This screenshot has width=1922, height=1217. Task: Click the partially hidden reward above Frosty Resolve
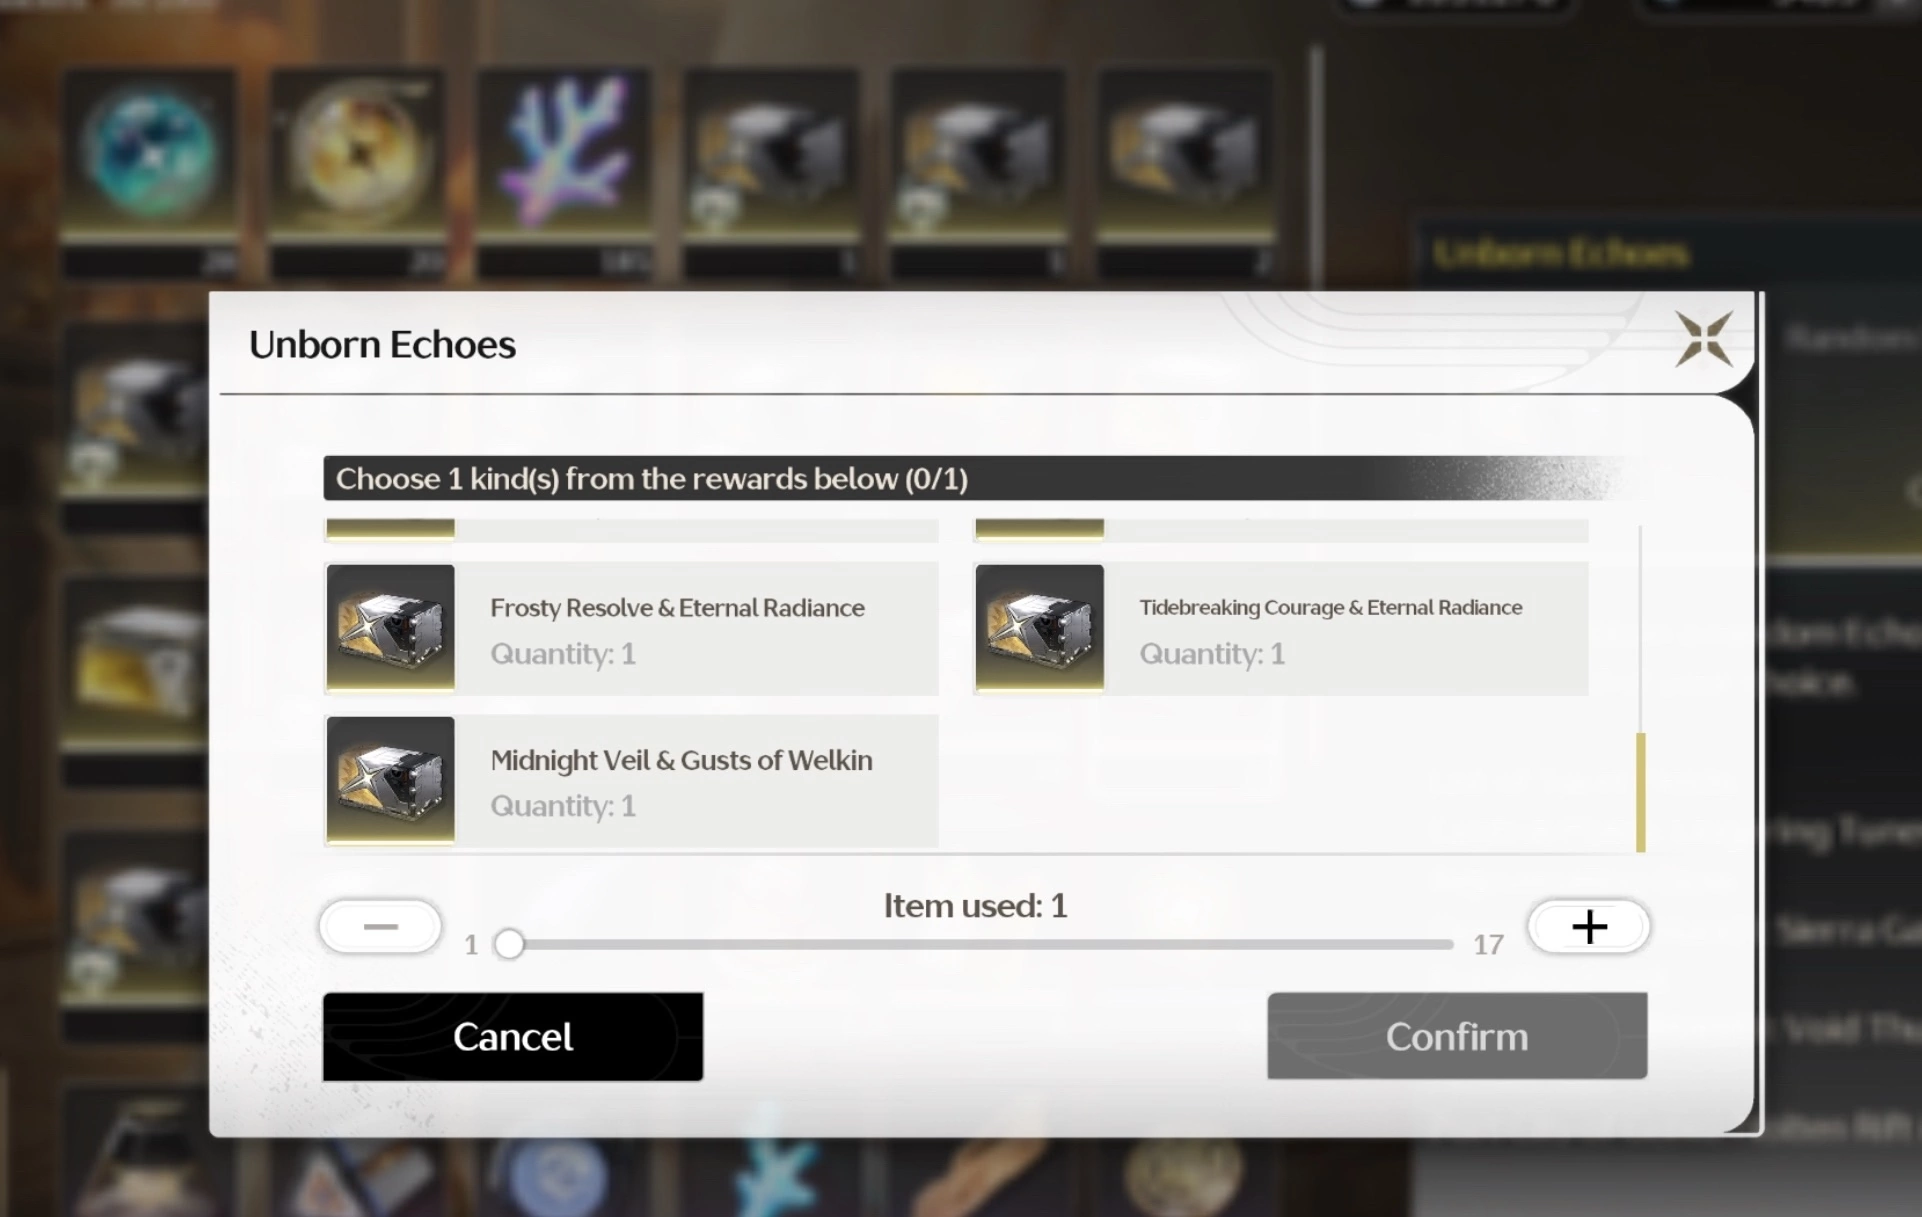tap(632, 530)
